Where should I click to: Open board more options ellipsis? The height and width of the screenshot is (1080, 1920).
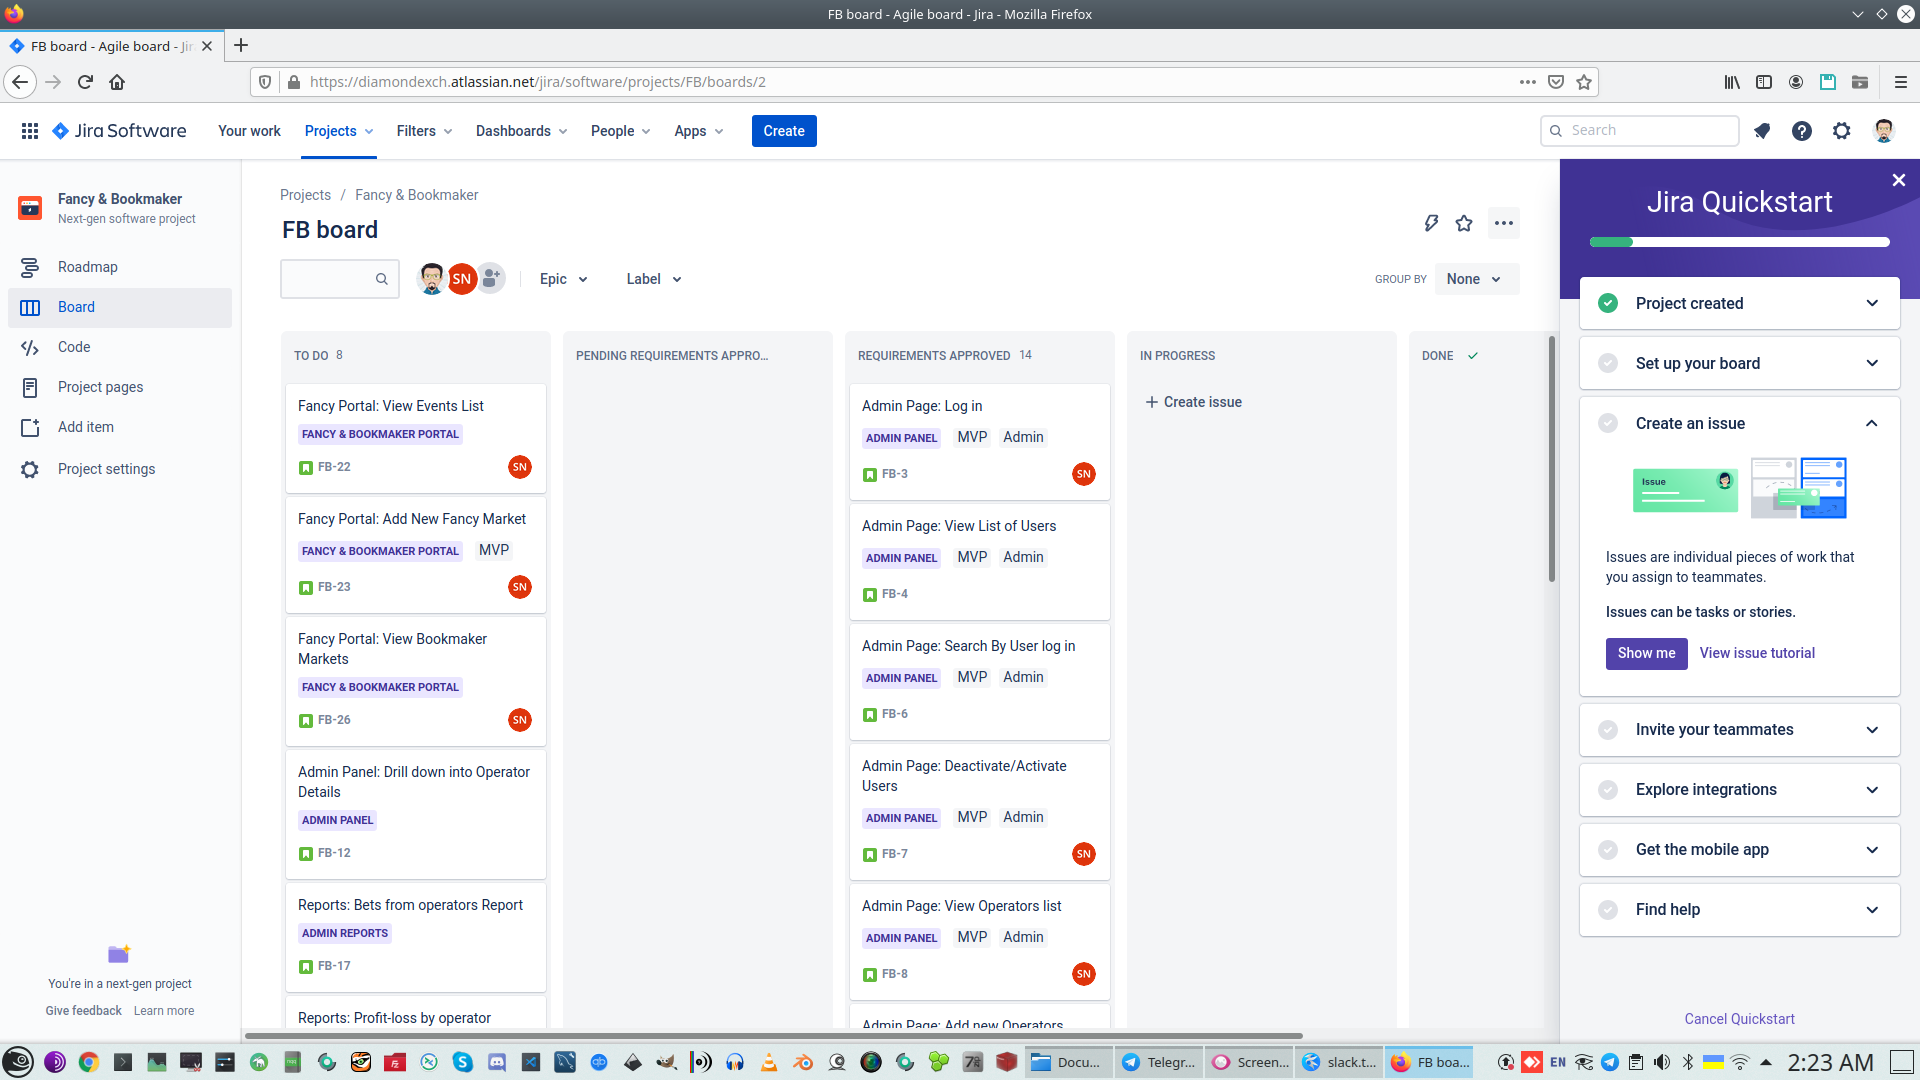pyautogui.click(x=1503, y=223)
